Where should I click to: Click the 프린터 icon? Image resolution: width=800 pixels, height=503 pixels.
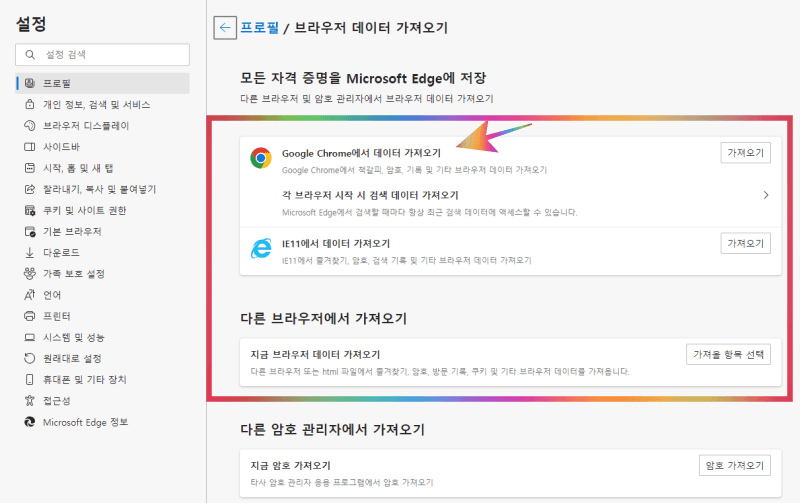[30, 316]
